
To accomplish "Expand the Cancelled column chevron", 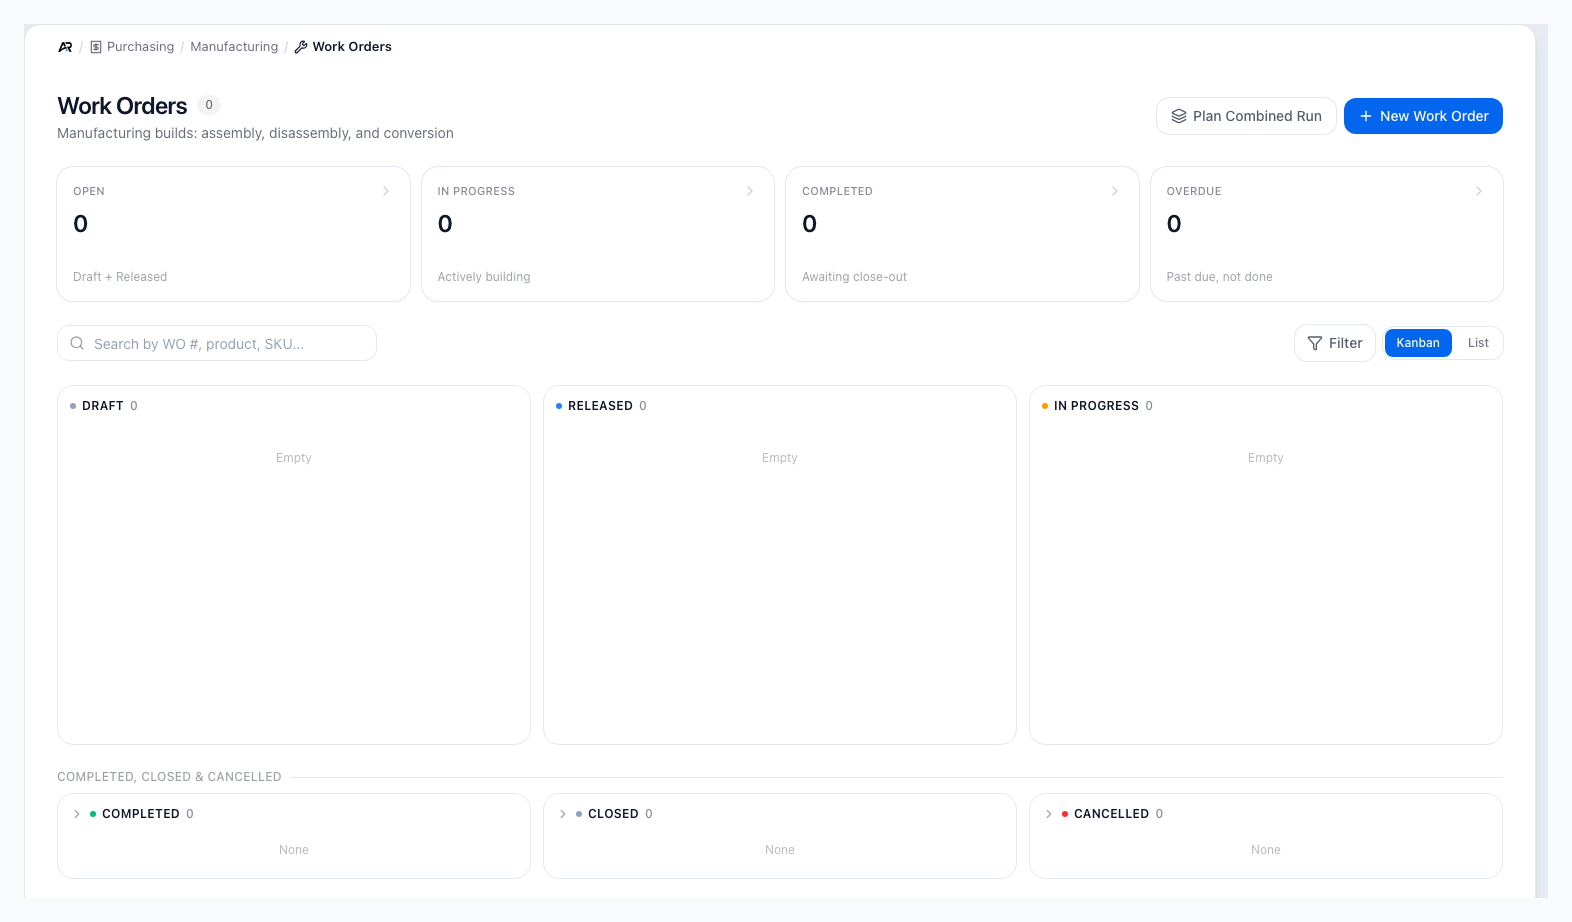I will pos(1049,814).
